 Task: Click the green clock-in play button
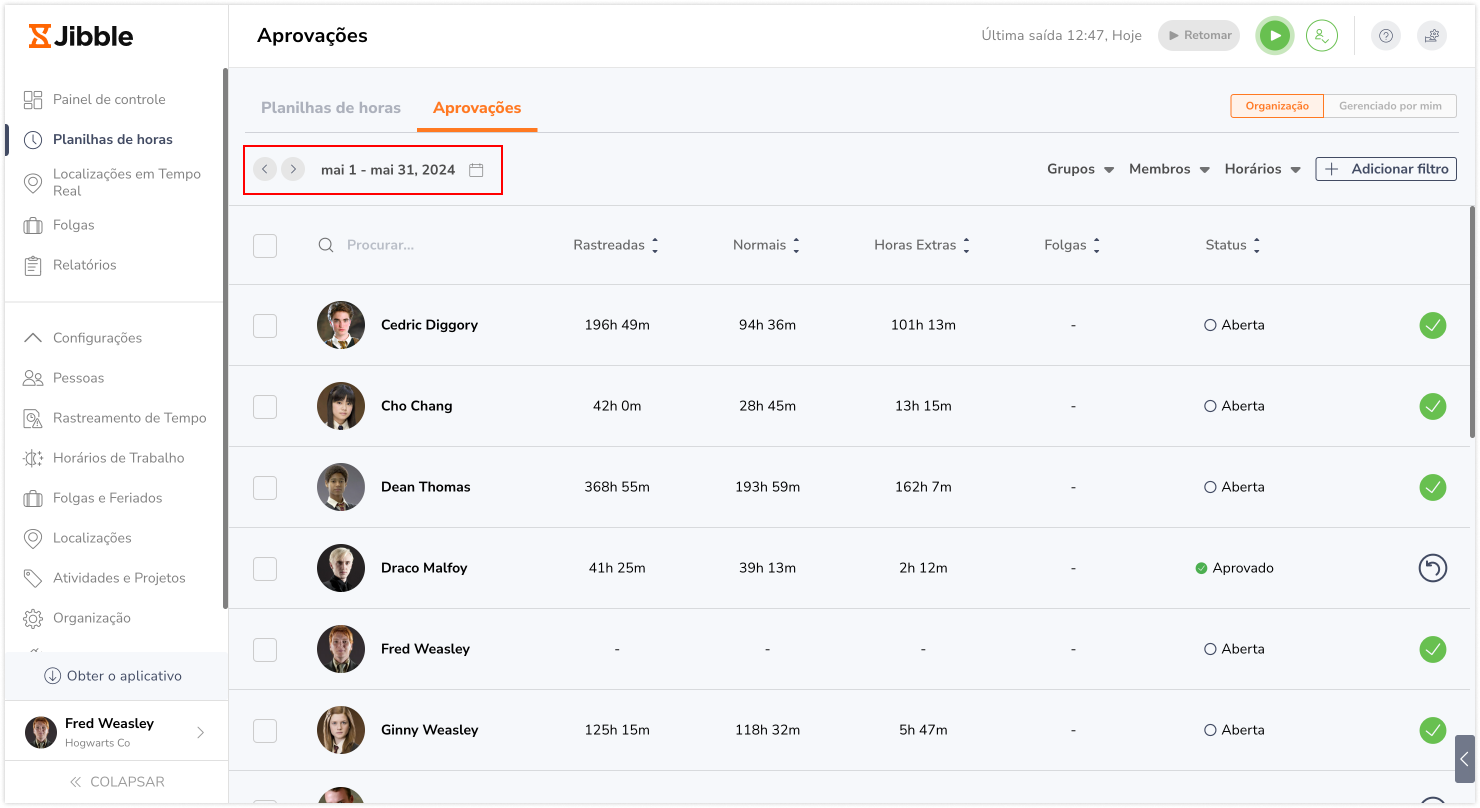(1274, 36)
